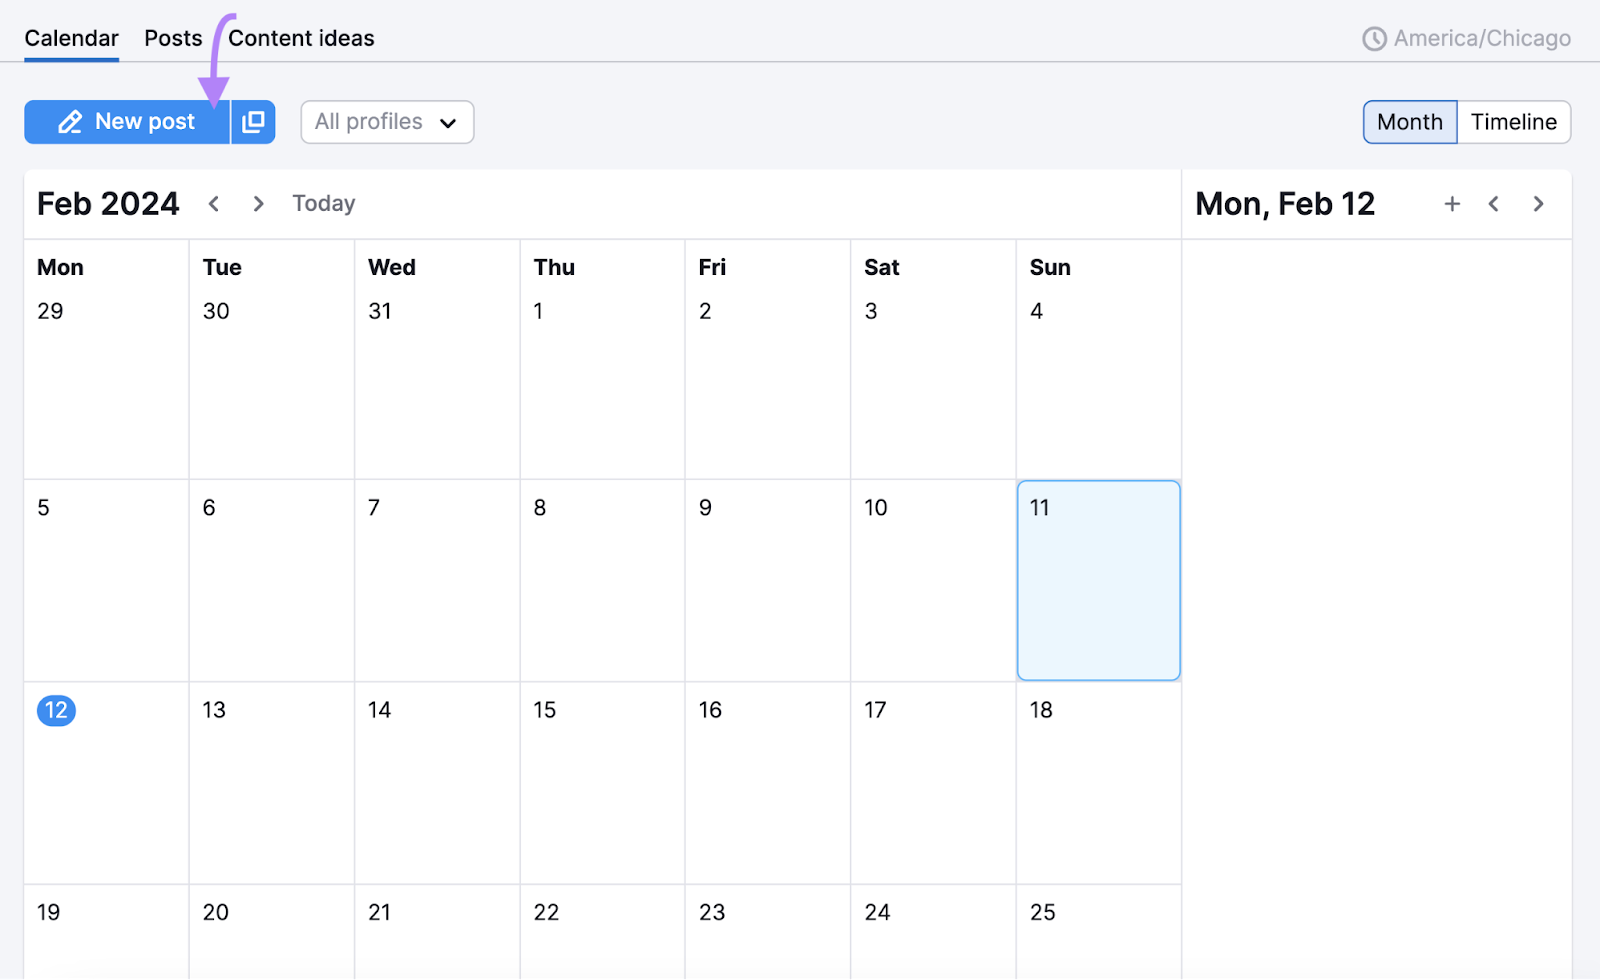Select the Month view option
This screenshot has width=1600, height=980.
pyautogui.click(x=1409, y=121)
